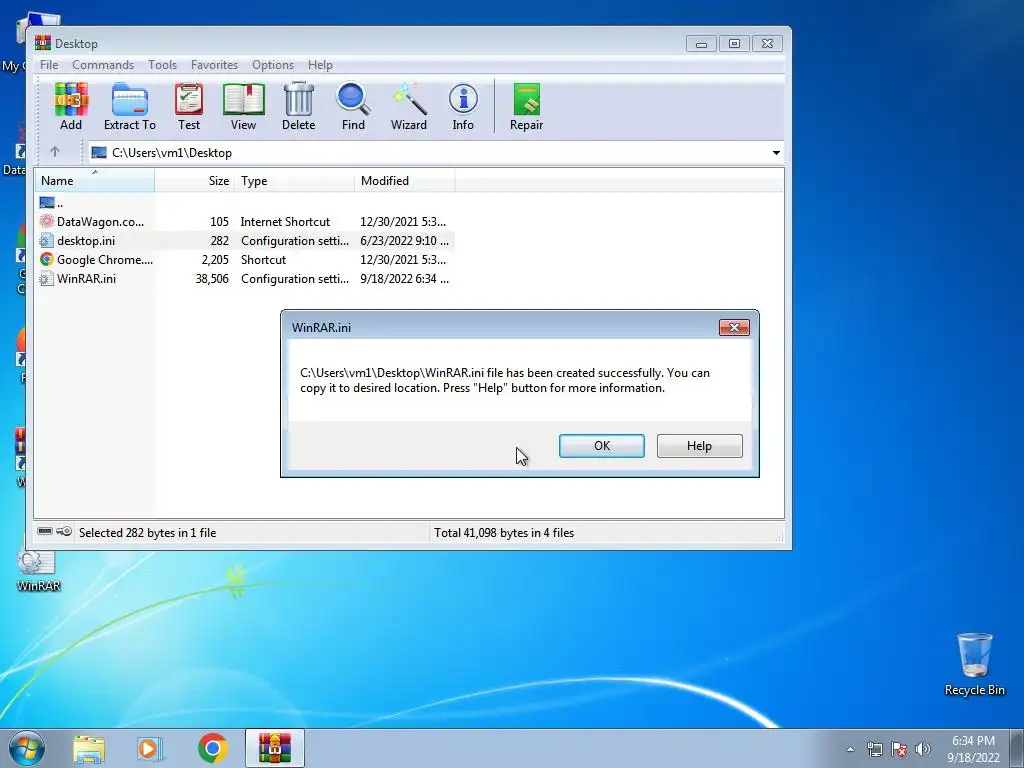Open Windows Media Player from taskbar

pyautogui.click(x=150, y=748)
